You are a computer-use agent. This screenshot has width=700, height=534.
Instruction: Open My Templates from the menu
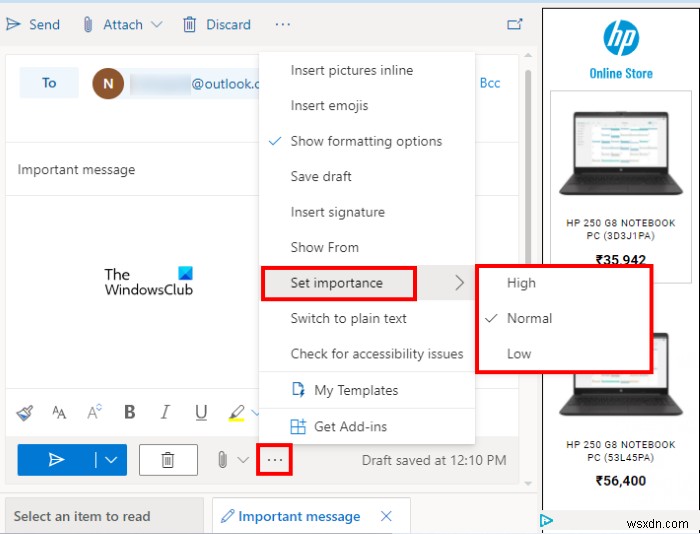click(367, 390)
